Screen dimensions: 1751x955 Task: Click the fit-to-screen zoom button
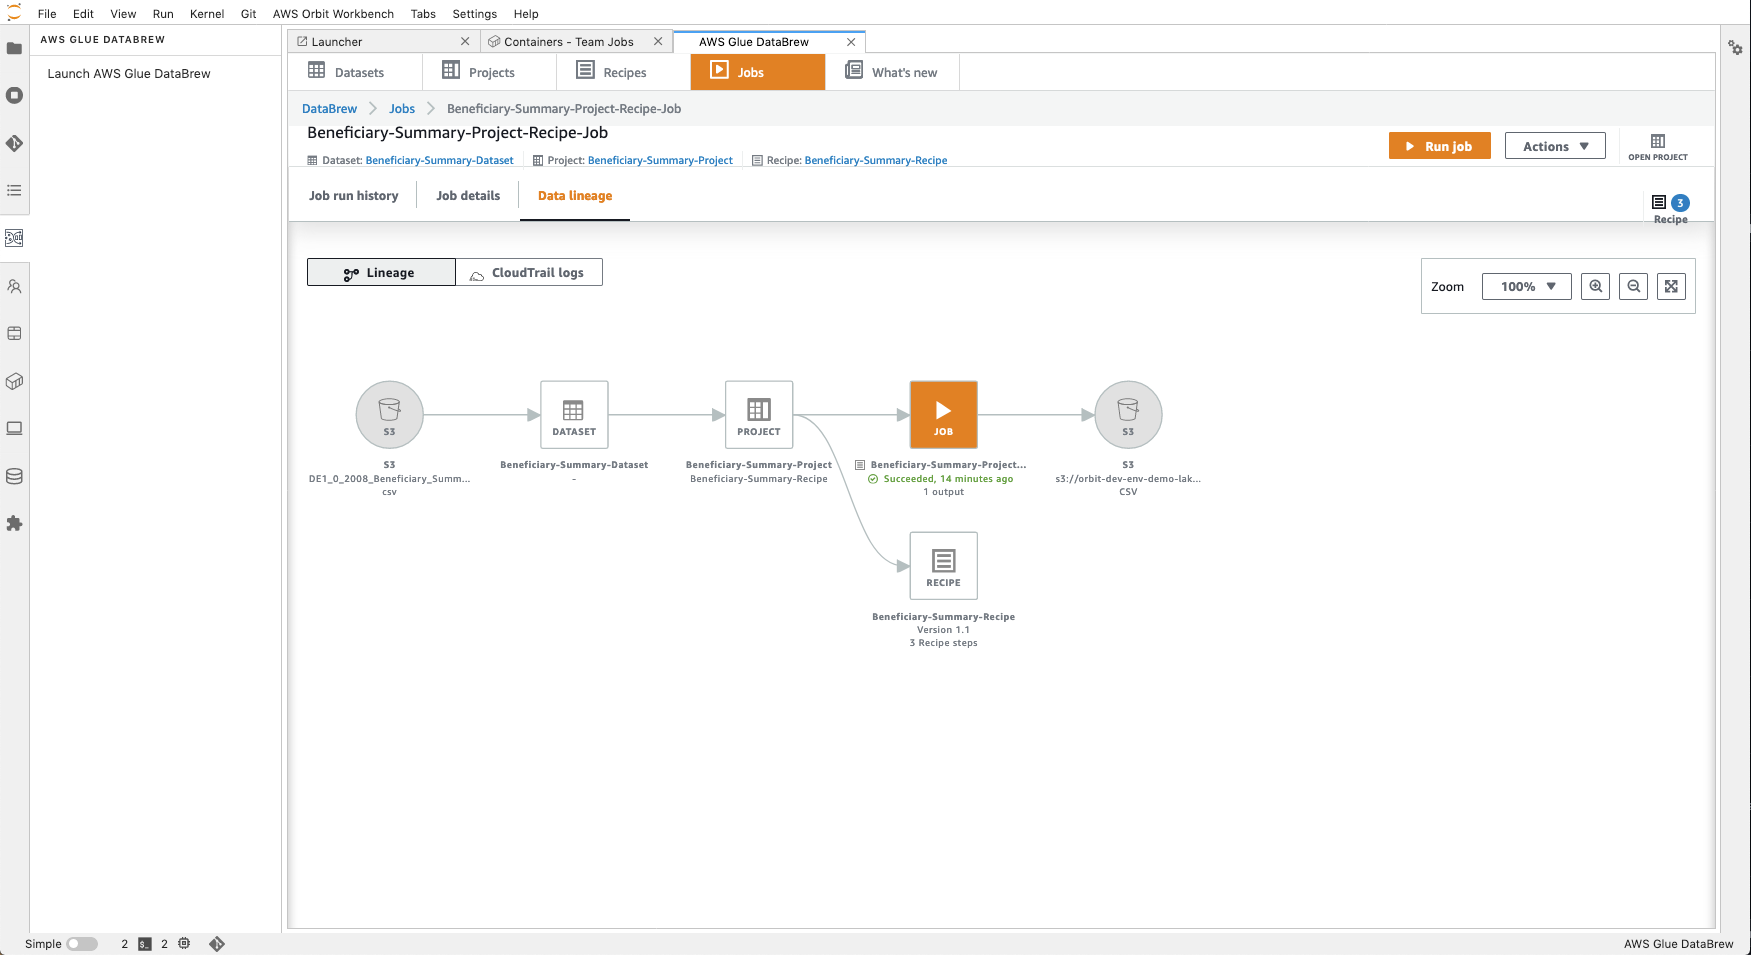point(1671,287)
